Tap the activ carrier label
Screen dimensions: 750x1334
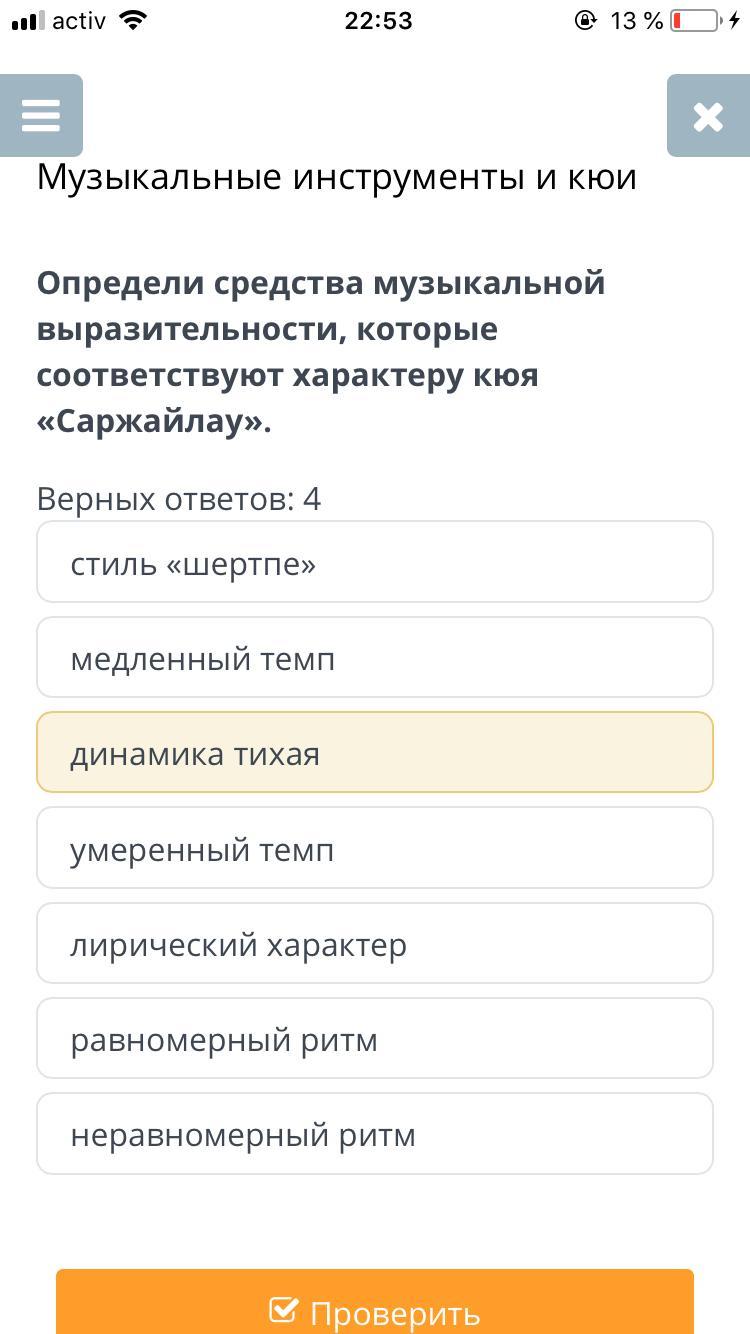(79, 21)
